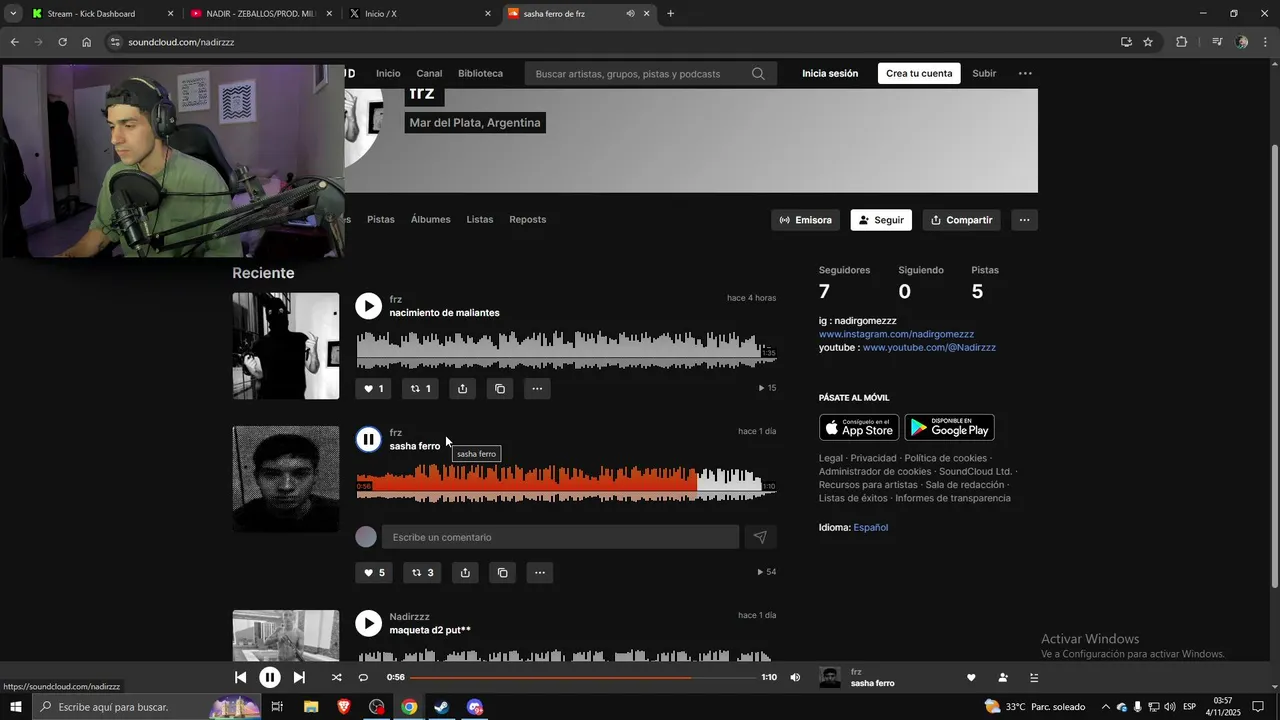Screen dimensions: 1280x720
Task: Switch to the Álbumes tab
Action: (431, 219)
